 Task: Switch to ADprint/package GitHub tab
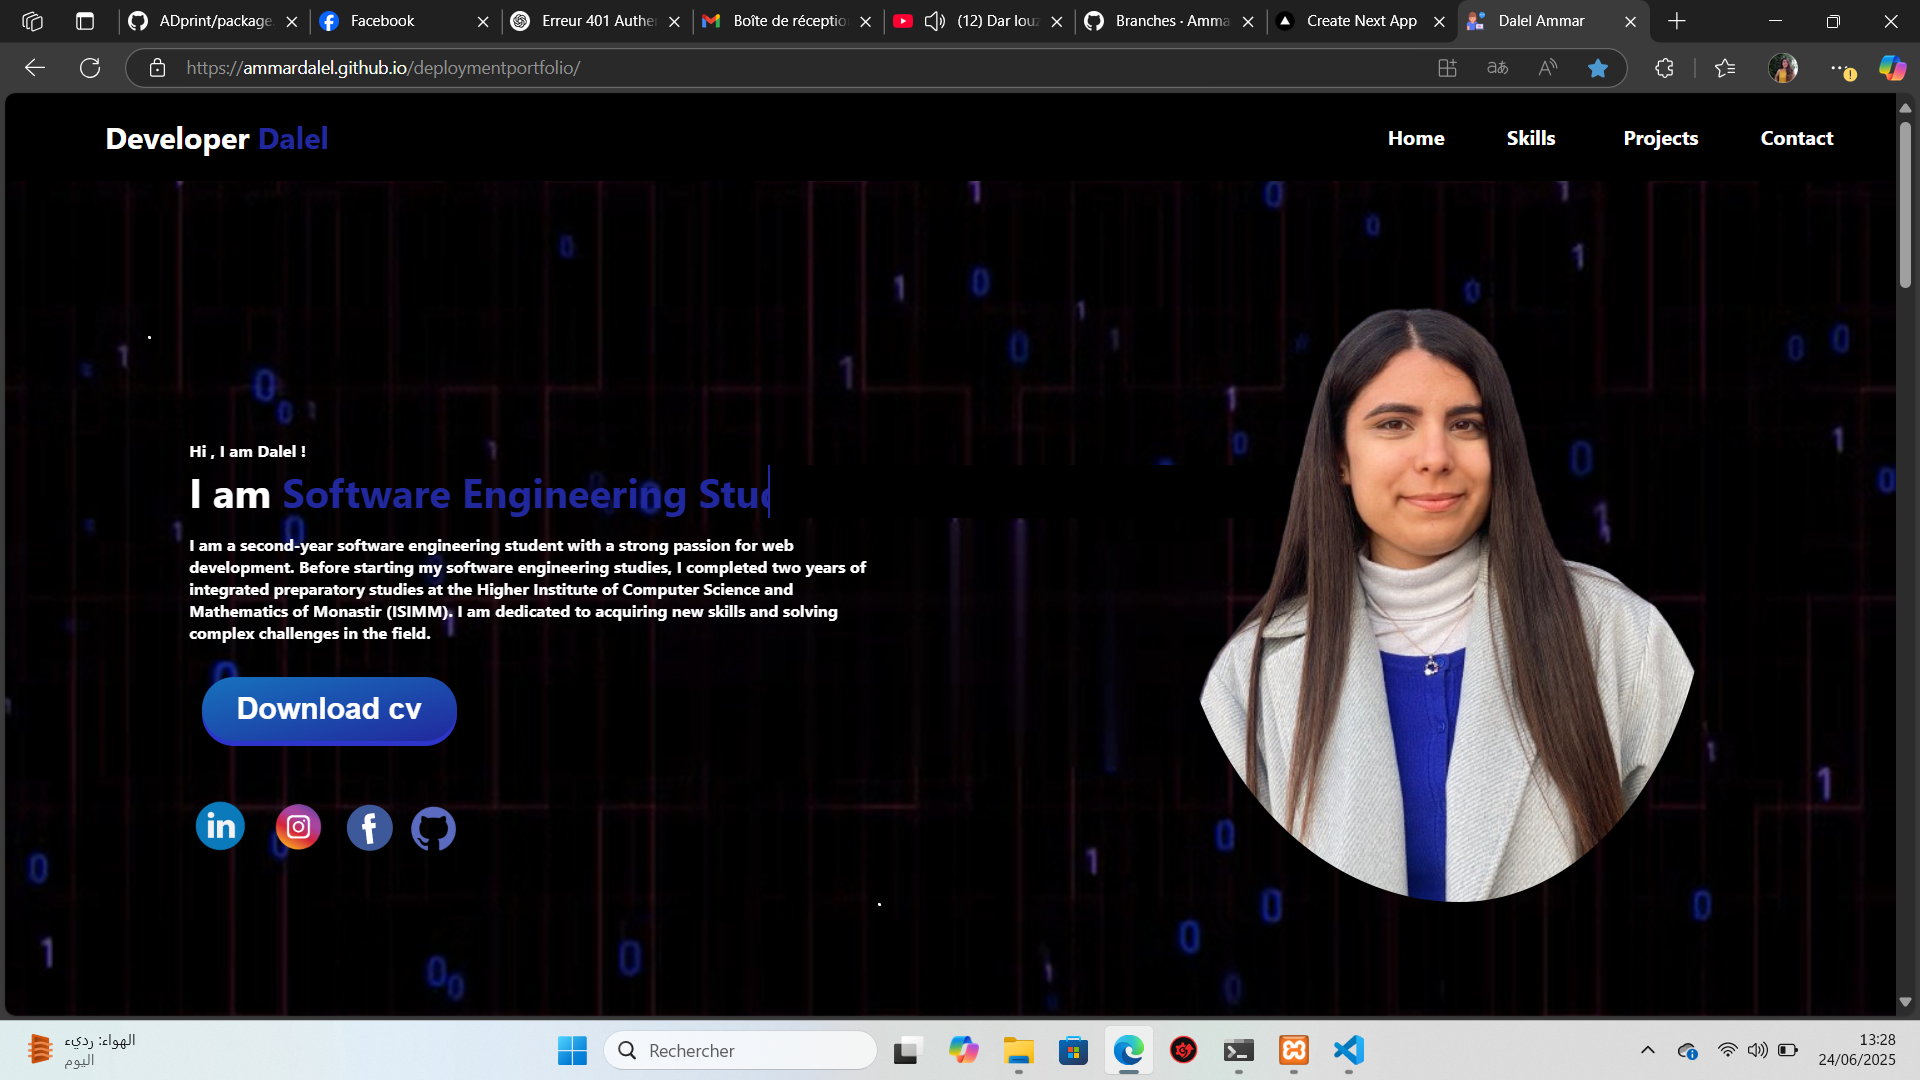(214, 21)
